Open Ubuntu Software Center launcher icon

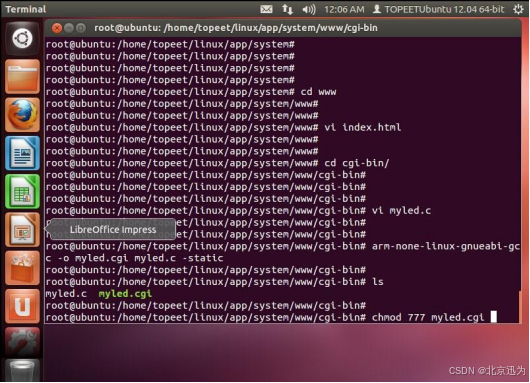click(22, 268)
